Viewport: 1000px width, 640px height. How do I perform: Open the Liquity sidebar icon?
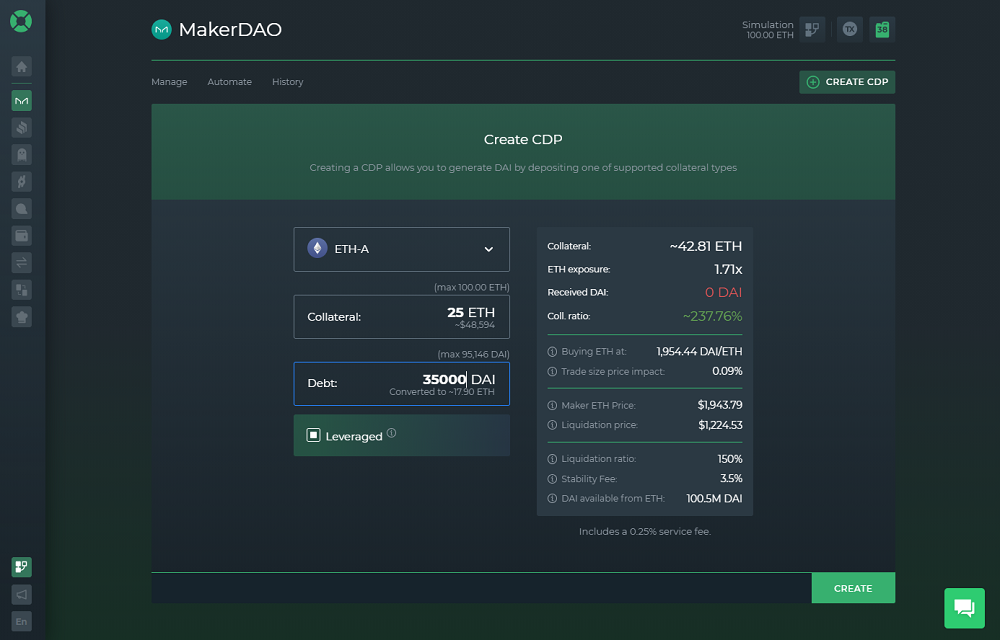22,209
